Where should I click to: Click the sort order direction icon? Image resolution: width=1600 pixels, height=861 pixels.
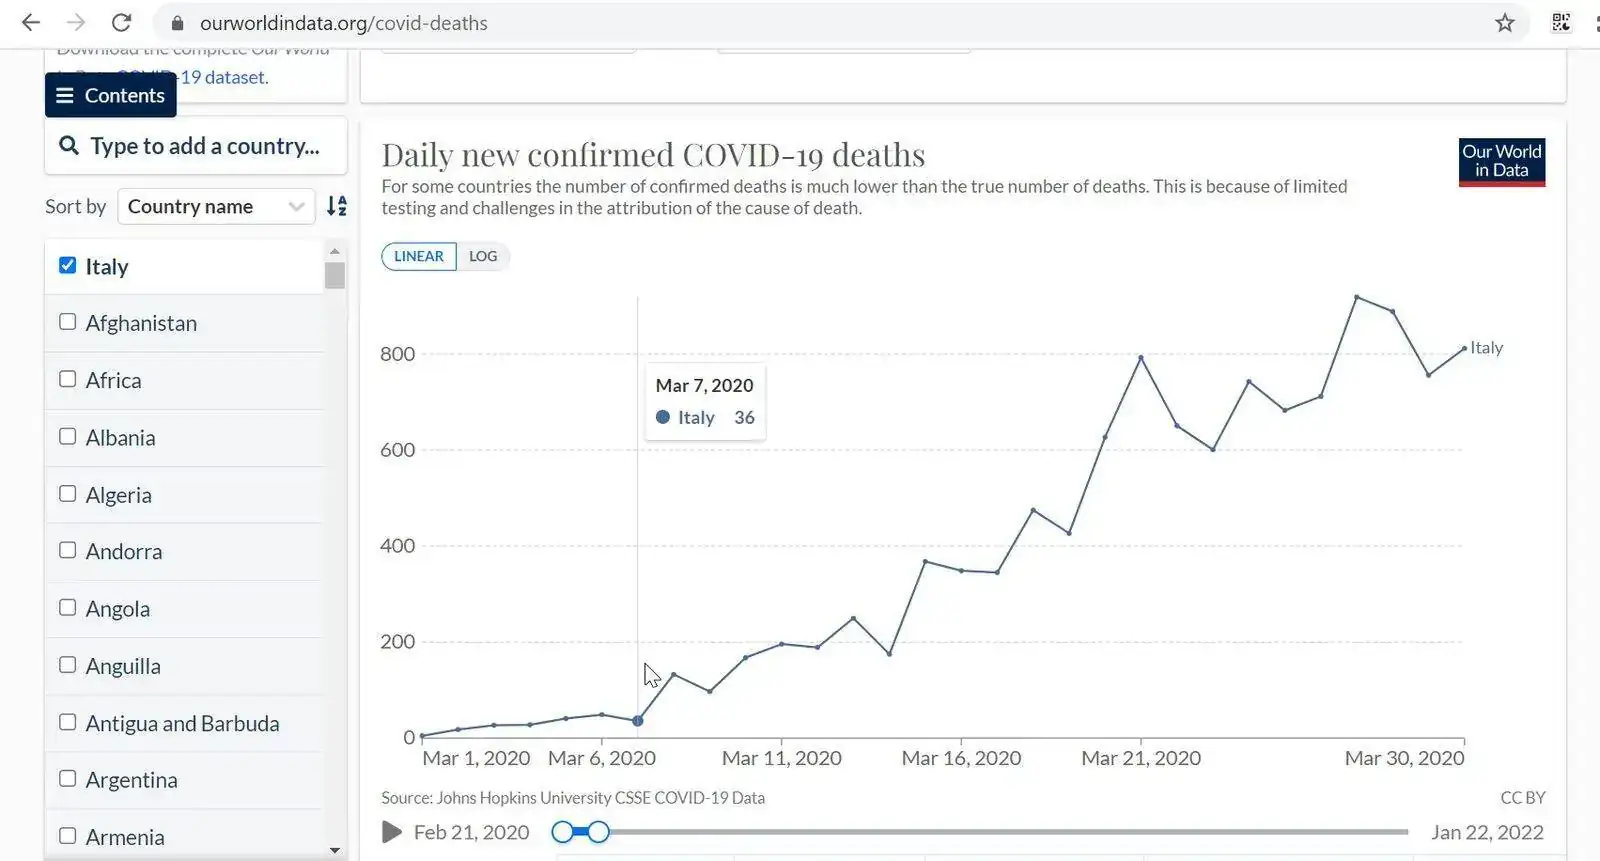click(337, 206)
